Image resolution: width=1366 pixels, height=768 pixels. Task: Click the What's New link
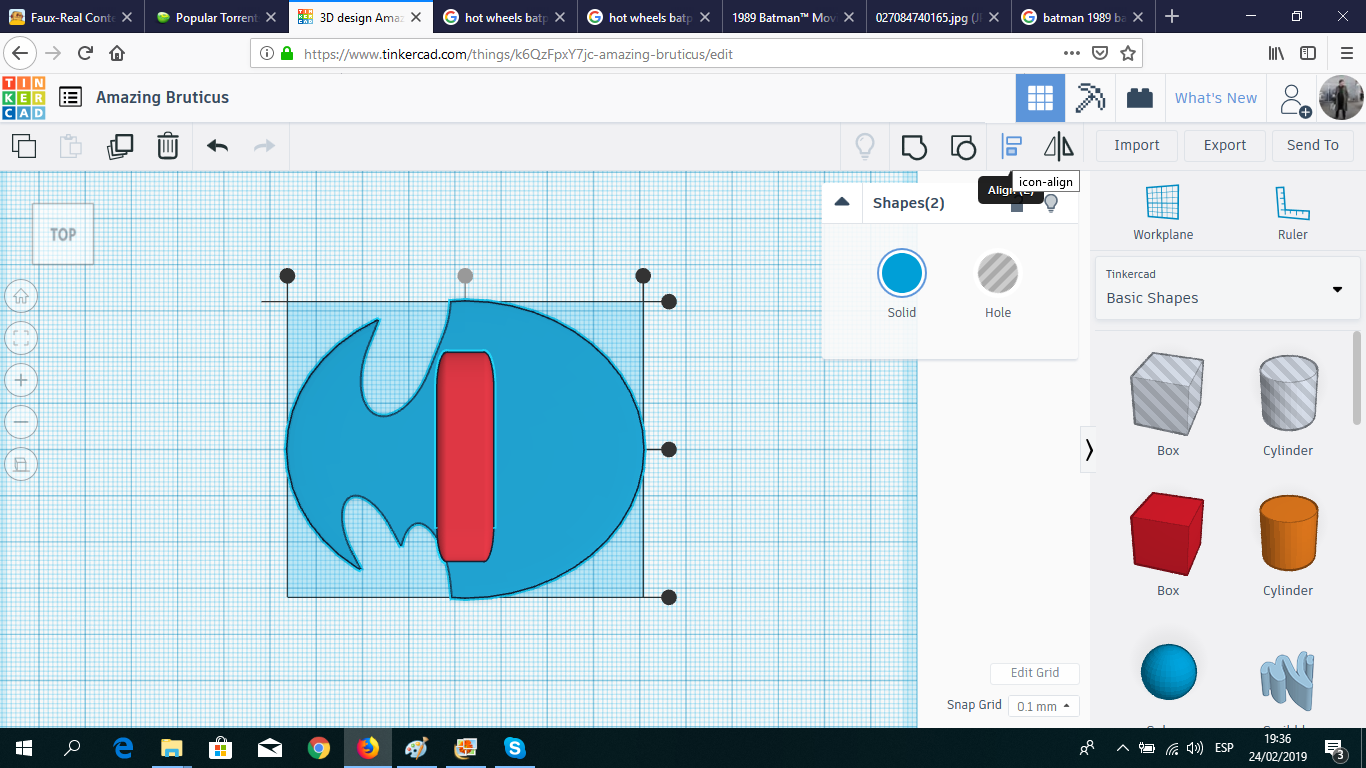(x=1216, y=98)
